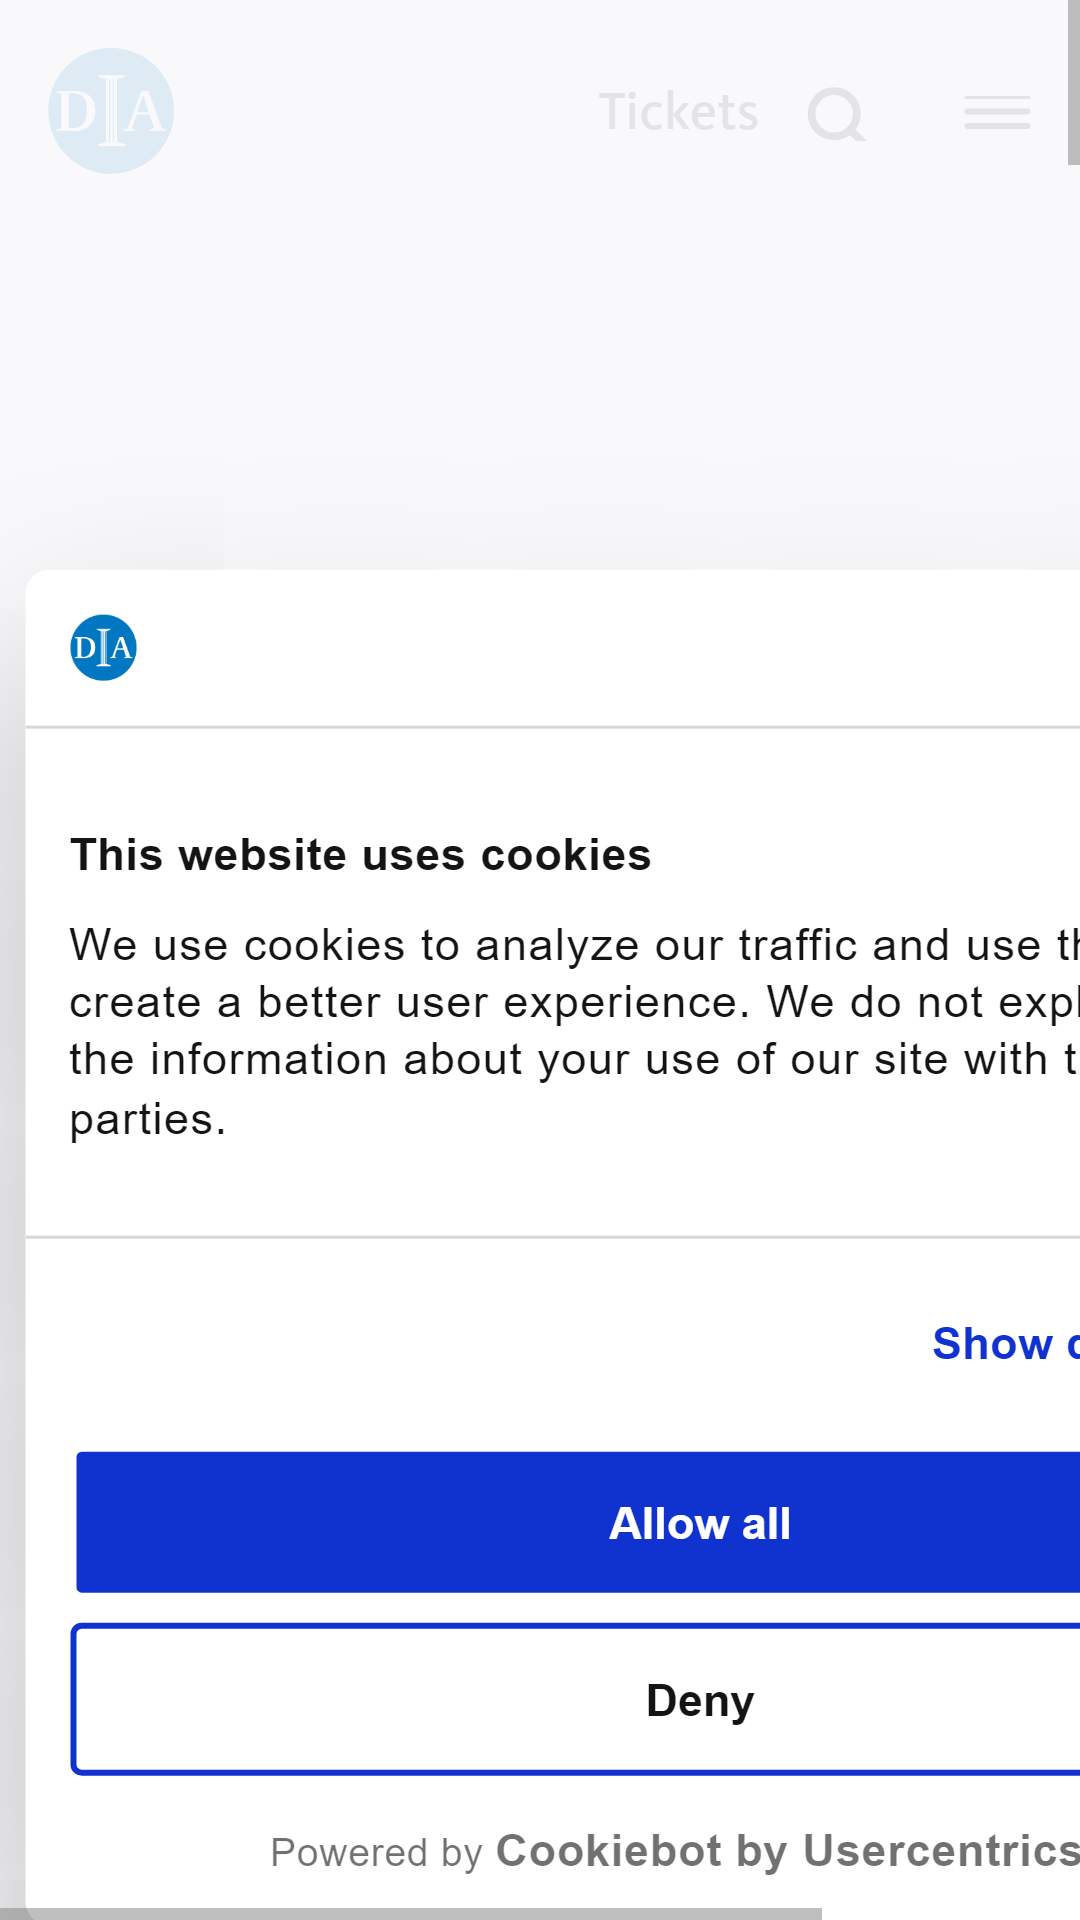The image size is (1080, 1920).
Task: Click the 'This website uses cookies' heading
Action: point(360,855)
